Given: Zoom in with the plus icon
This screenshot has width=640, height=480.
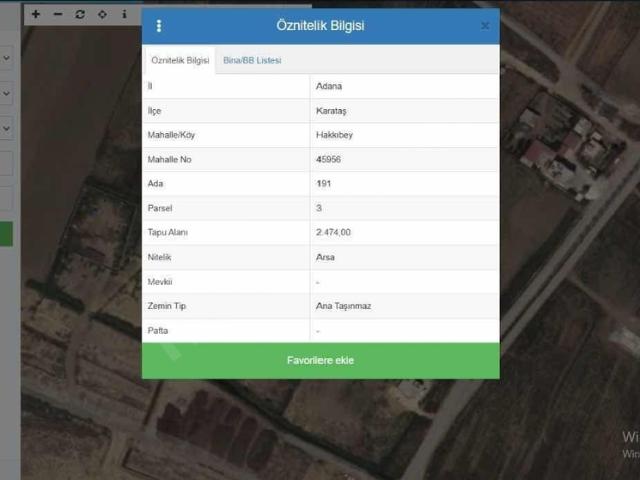Looking at the screenshot, I should 36,14.
